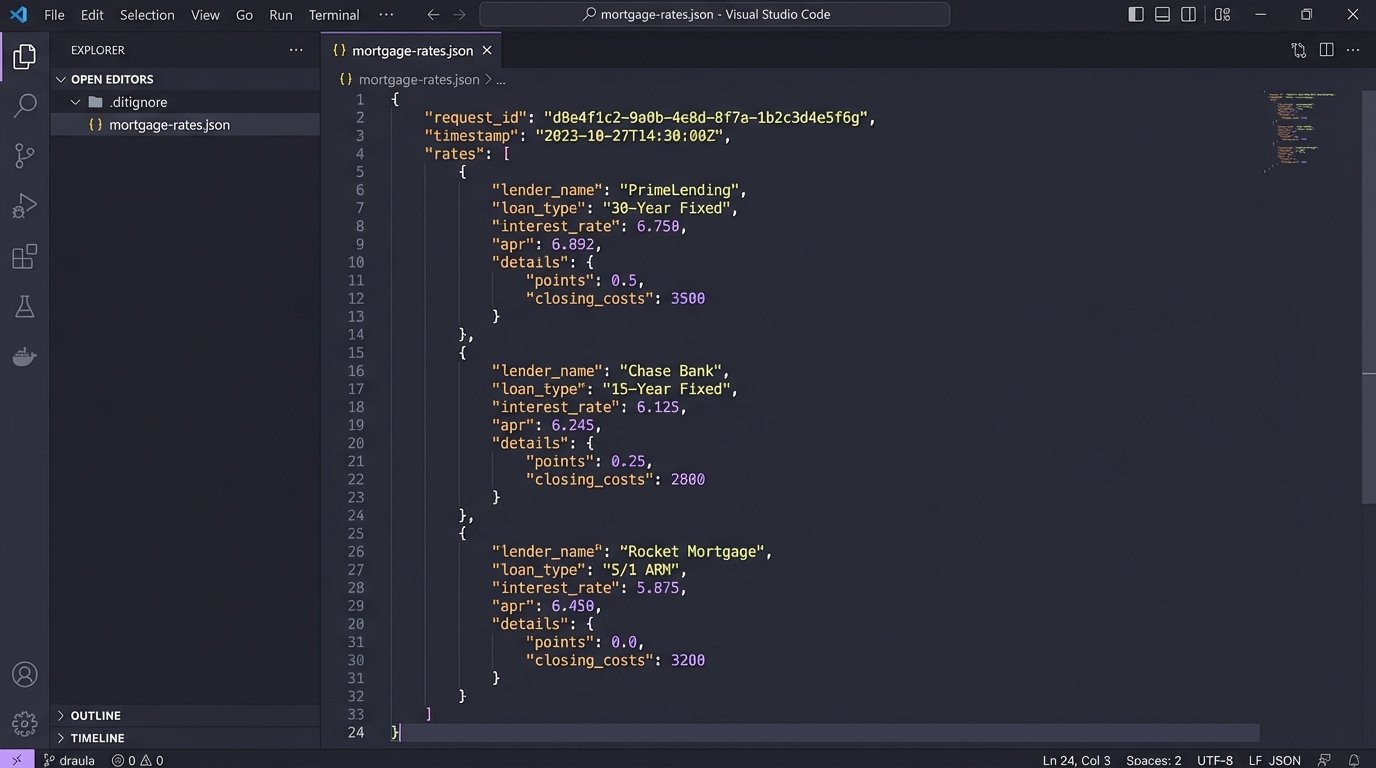Click the JSON language mode button

coord(1285,760)
